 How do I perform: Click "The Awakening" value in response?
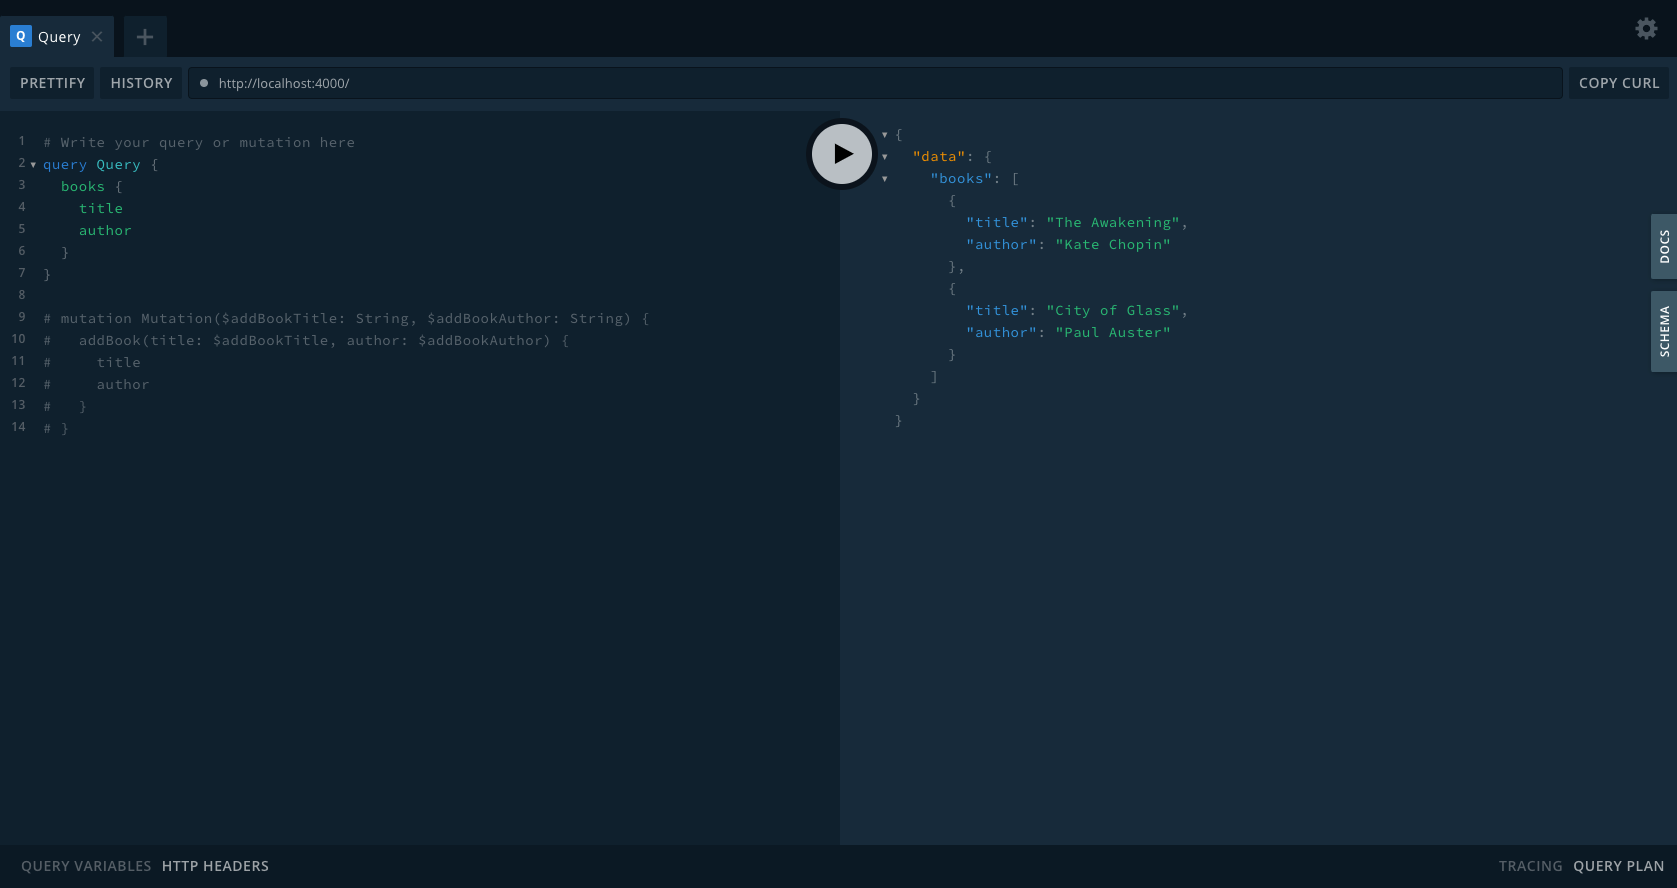[1113, 222]
